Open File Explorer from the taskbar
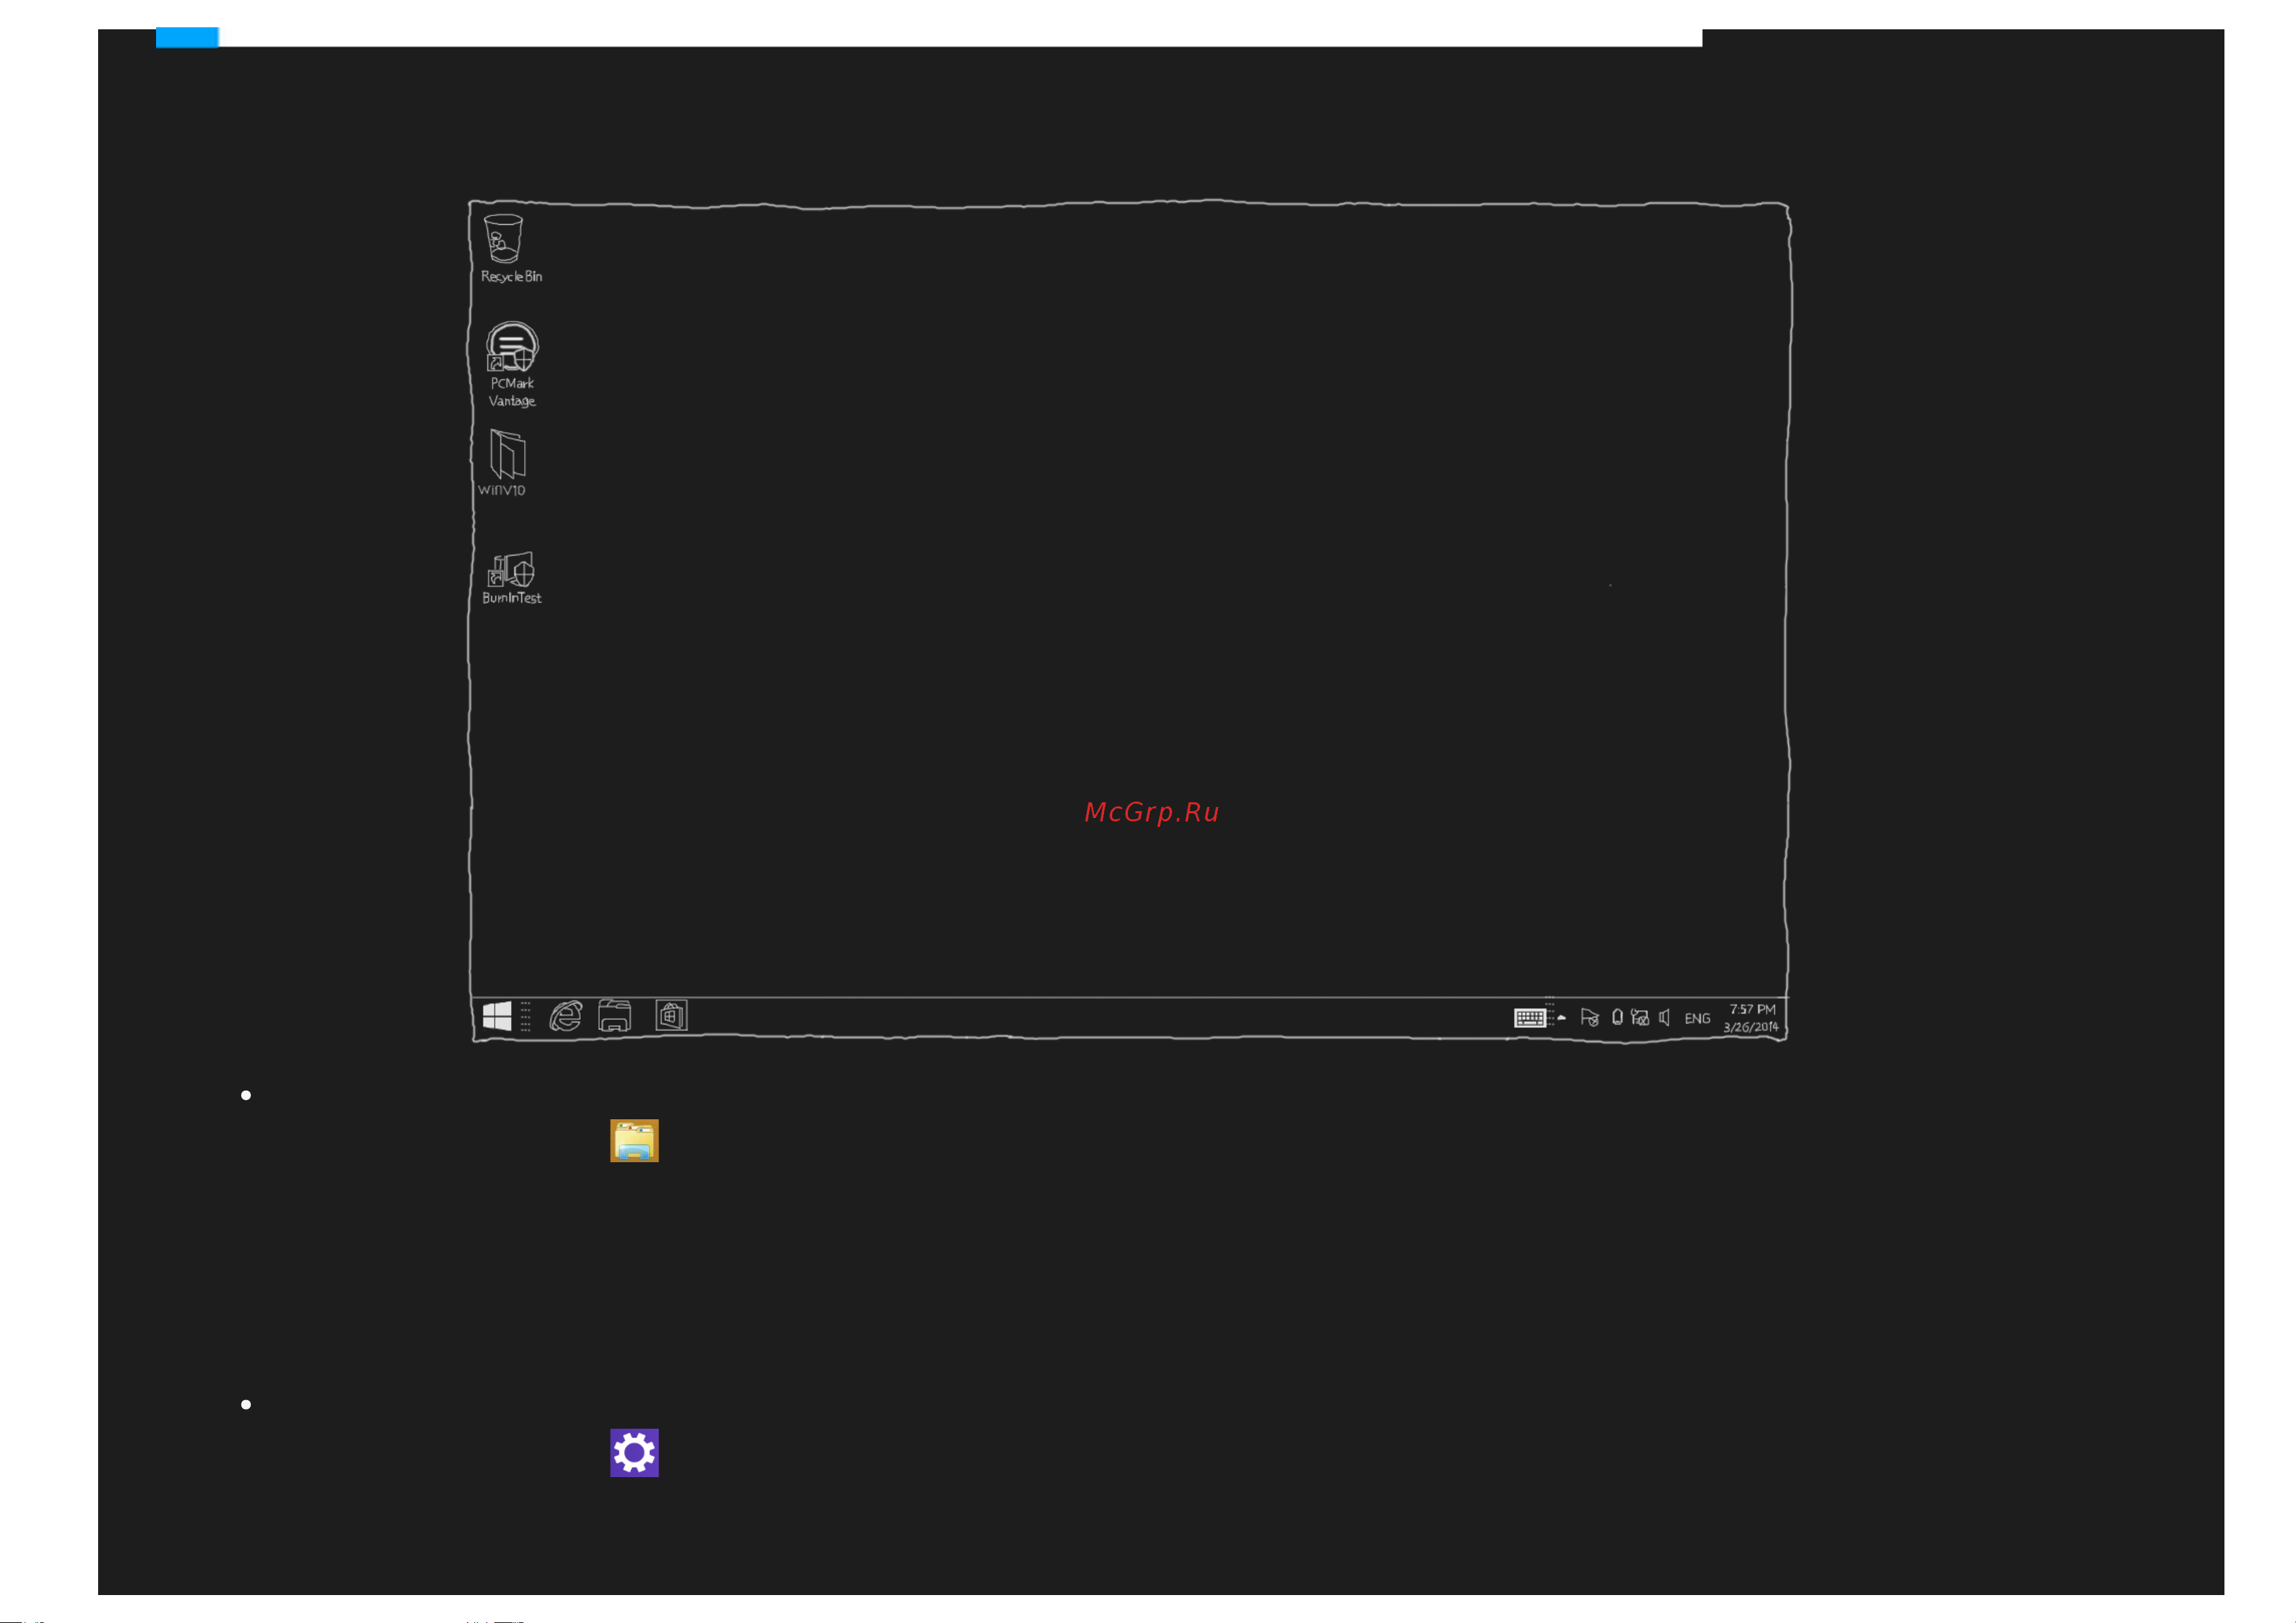 tap(615, 1016)
